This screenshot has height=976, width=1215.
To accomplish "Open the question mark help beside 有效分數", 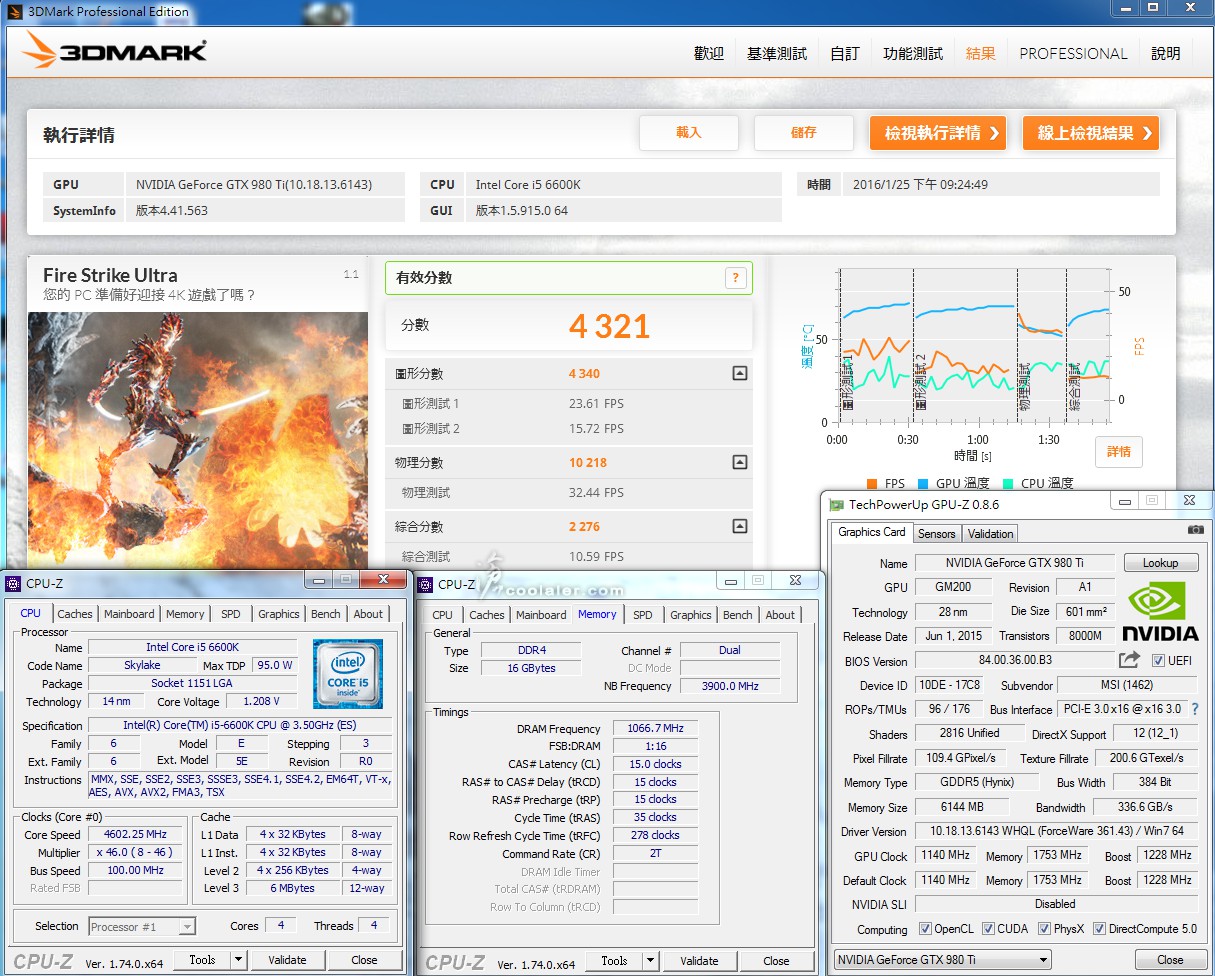I will [736, 278].
